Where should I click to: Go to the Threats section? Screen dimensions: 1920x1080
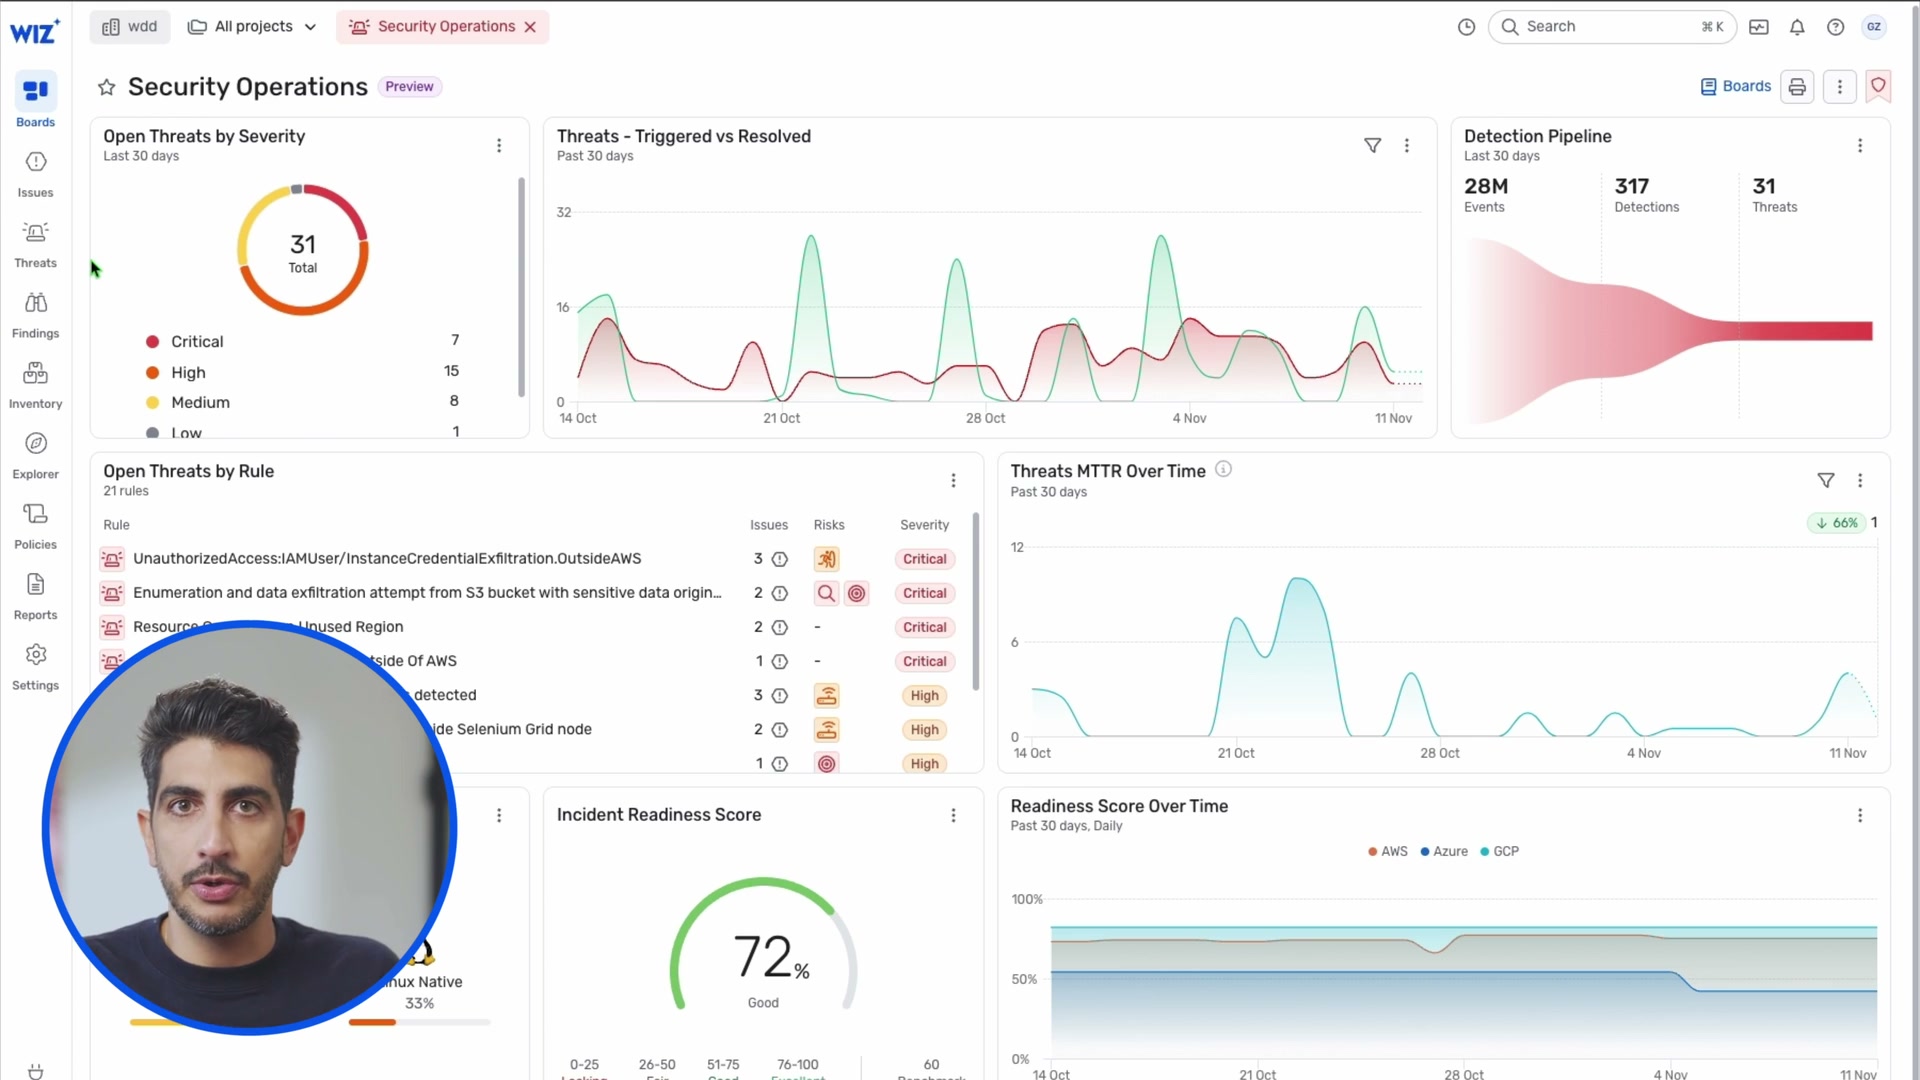tap(35, 245)
